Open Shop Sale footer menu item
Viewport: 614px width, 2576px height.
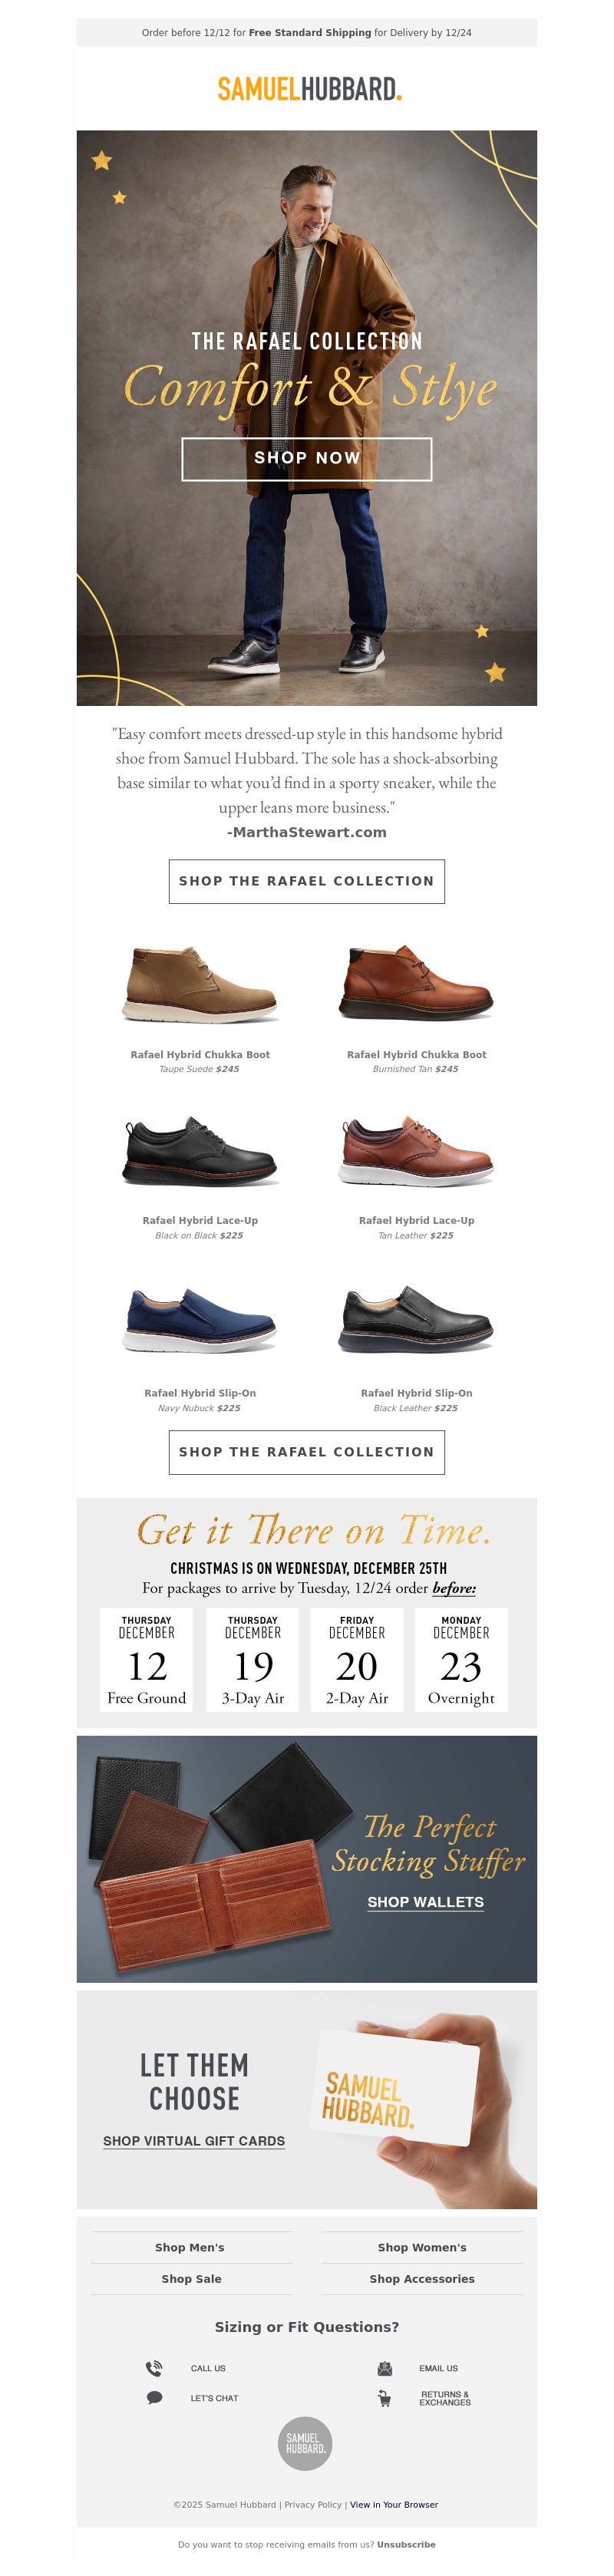pos(192,2279)
